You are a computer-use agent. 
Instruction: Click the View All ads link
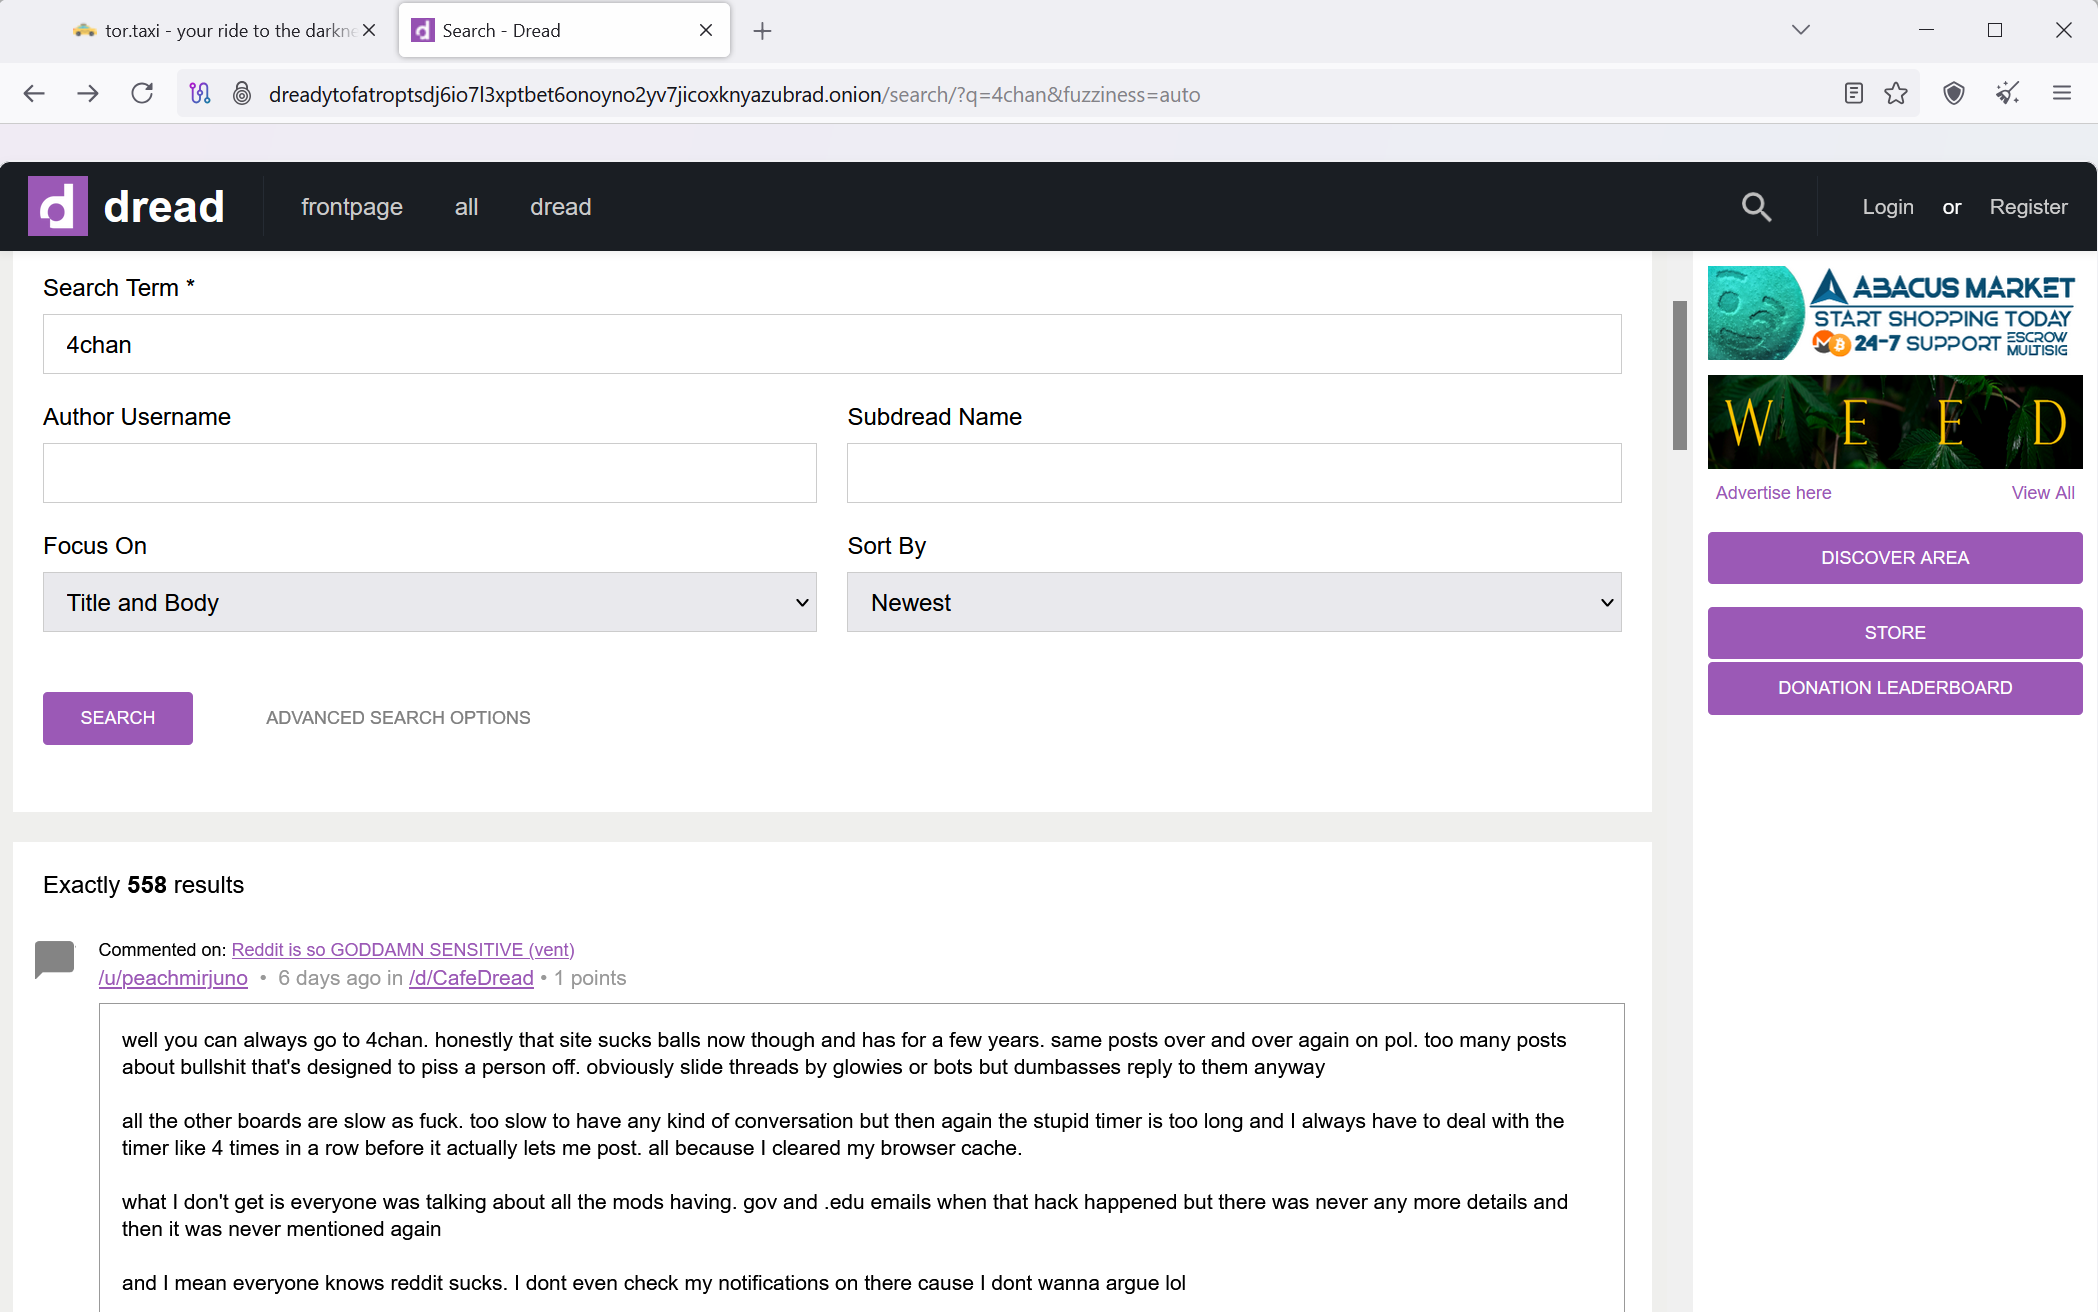coord(2043,493)
